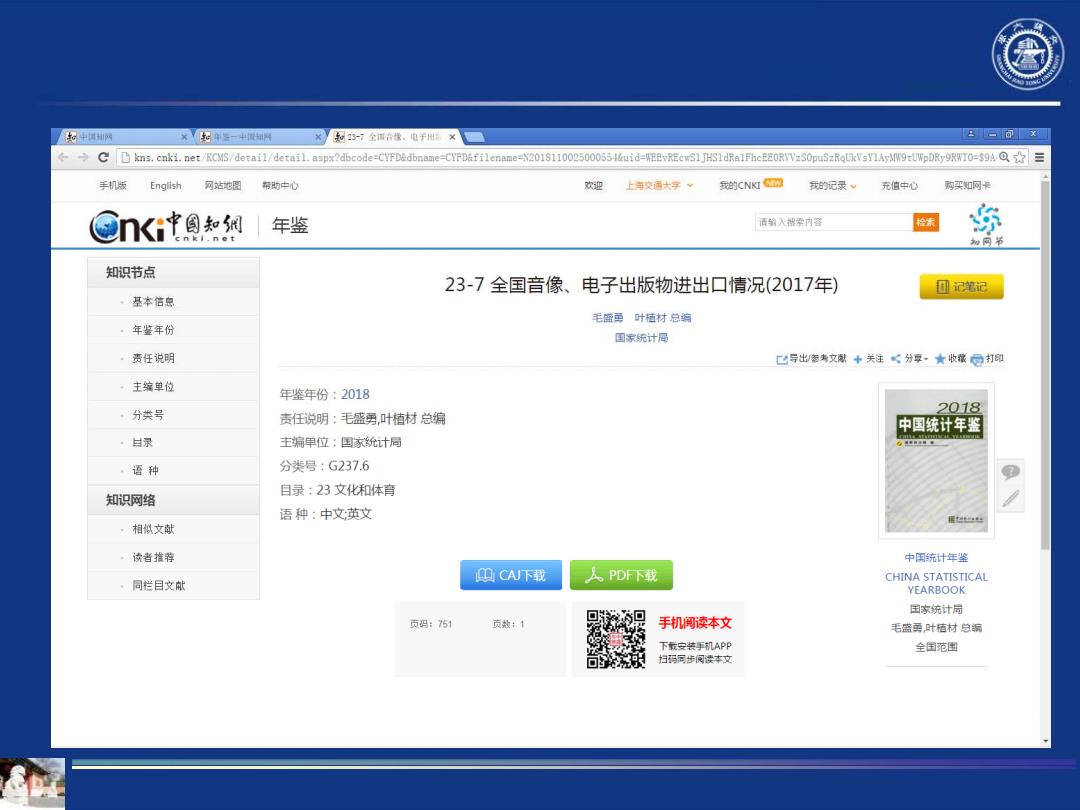Select 同栏目文献 in the sidebar
Image resolution: width=1080 pixels, height=810 pixels.
159,585
